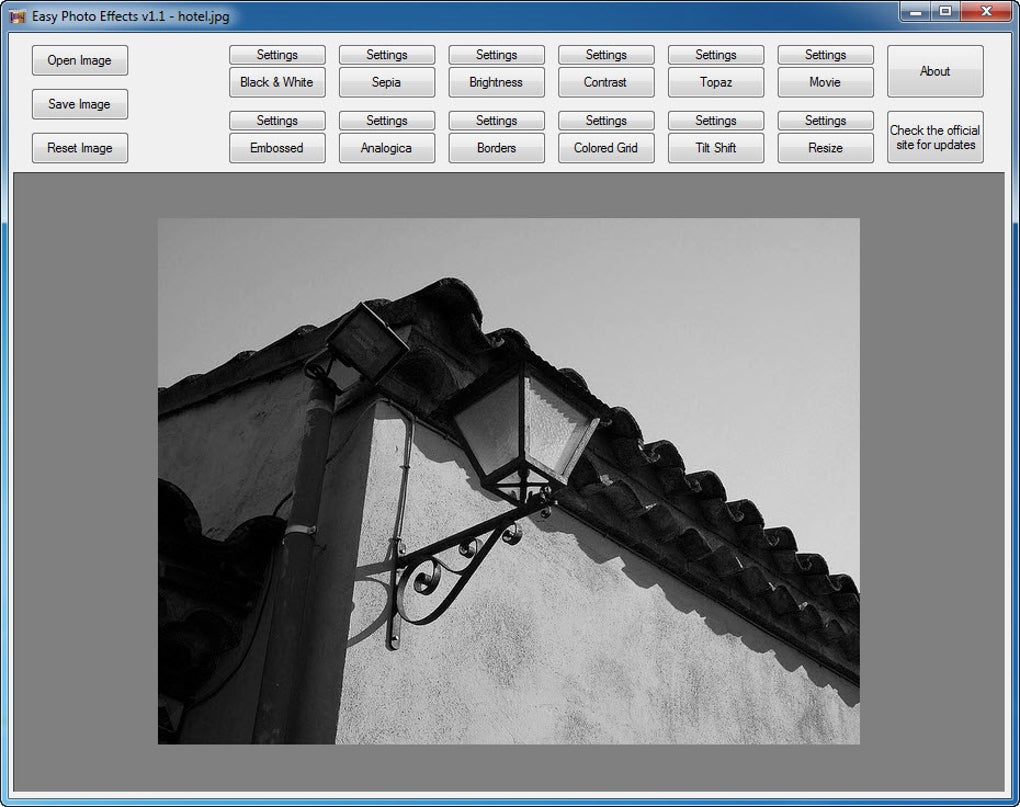Close the Easy Photo Effects window
1020x807 pixels.
click(986, 12)
